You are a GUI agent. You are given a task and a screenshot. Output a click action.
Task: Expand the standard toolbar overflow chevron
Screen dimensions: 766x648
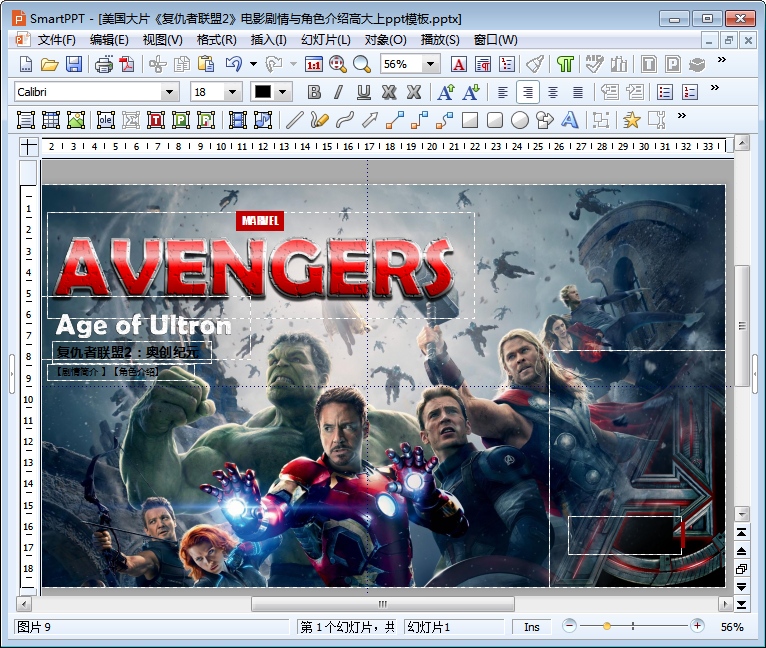[x=722, y=60]
